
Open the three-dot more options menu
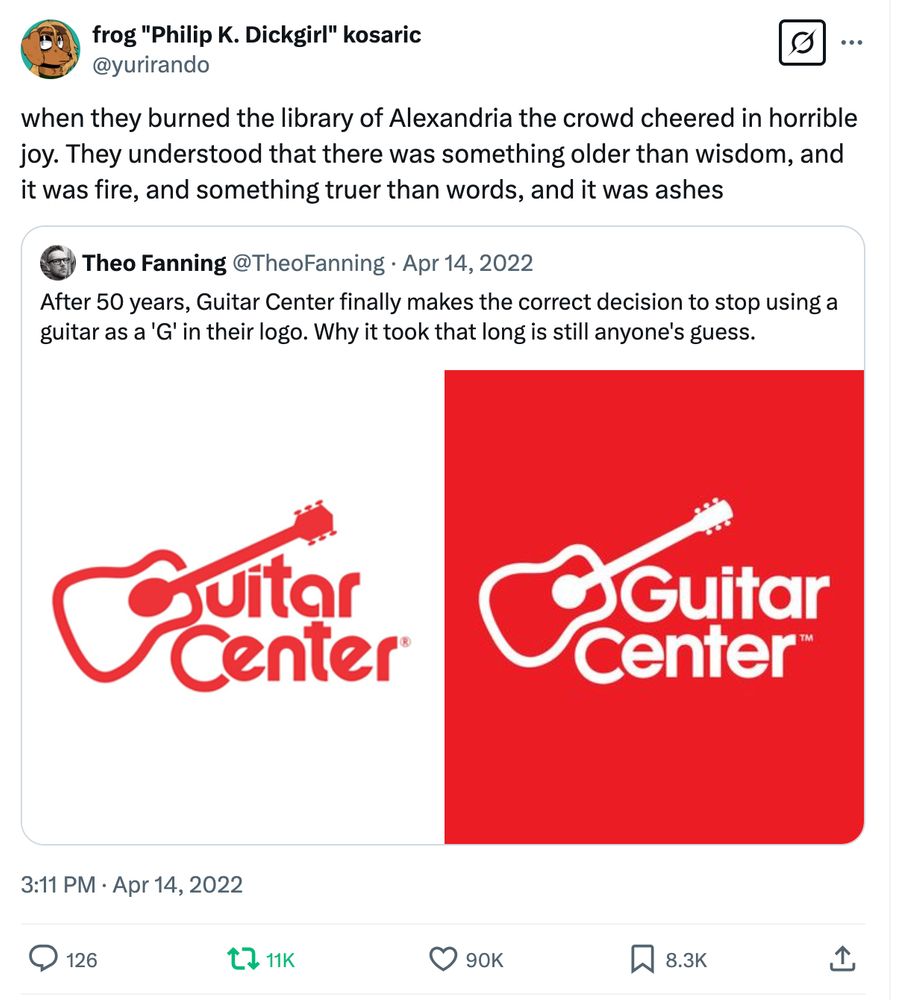click(852, 43)
